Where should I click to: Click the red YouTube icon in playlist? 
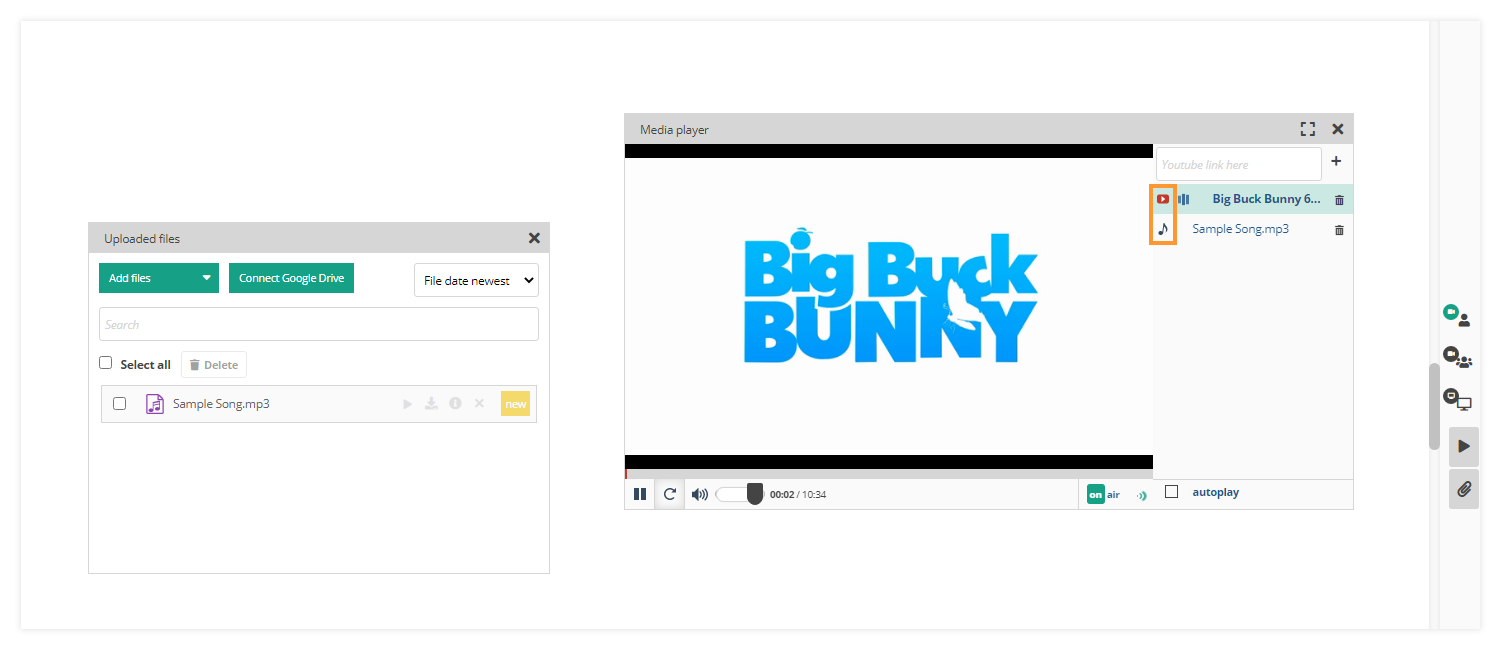coord(1163,199)
